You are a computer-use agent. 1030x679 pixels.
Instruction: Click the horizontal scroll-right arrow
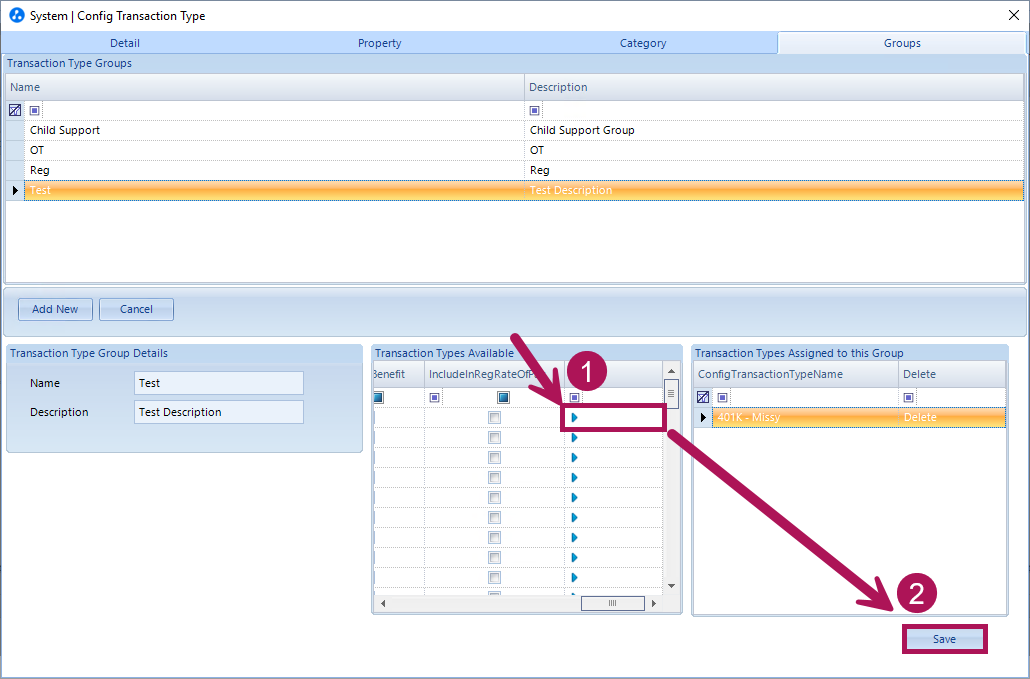pos(654,603)
